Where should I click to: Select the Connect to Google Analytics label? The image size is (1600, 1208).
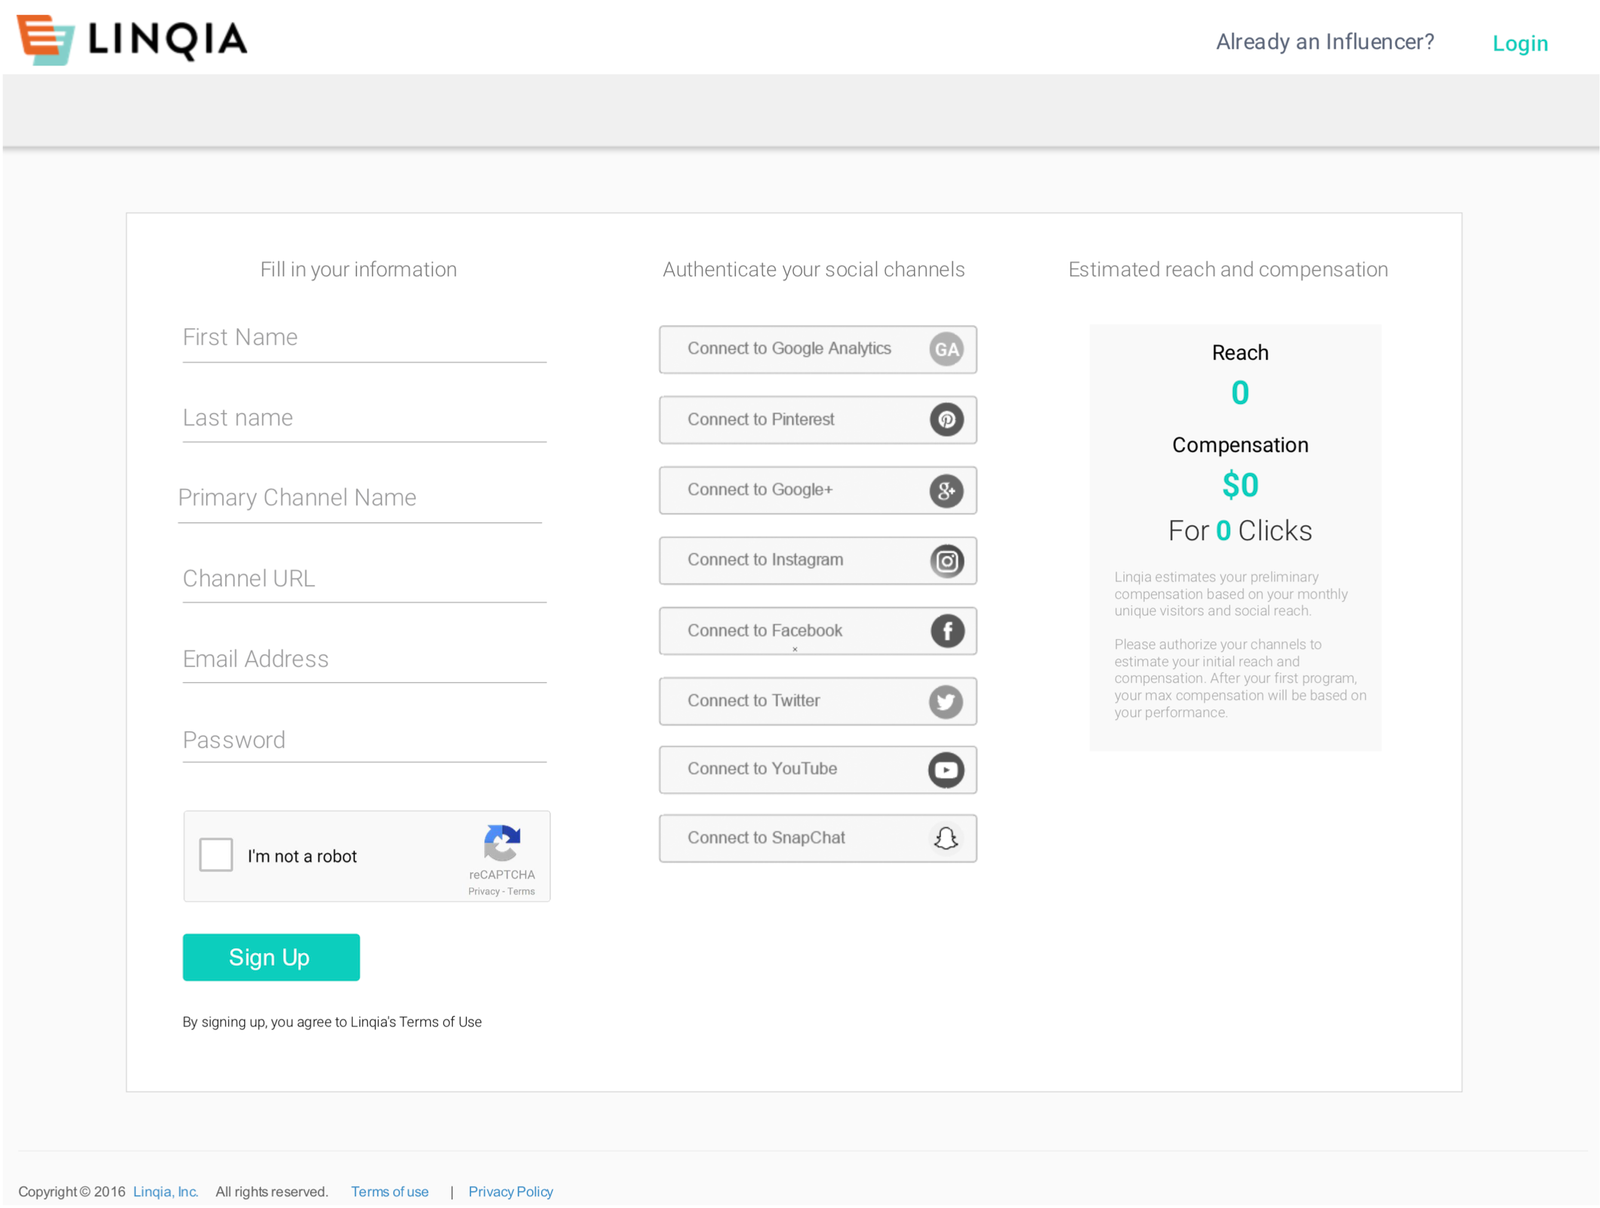coord(789,348)
